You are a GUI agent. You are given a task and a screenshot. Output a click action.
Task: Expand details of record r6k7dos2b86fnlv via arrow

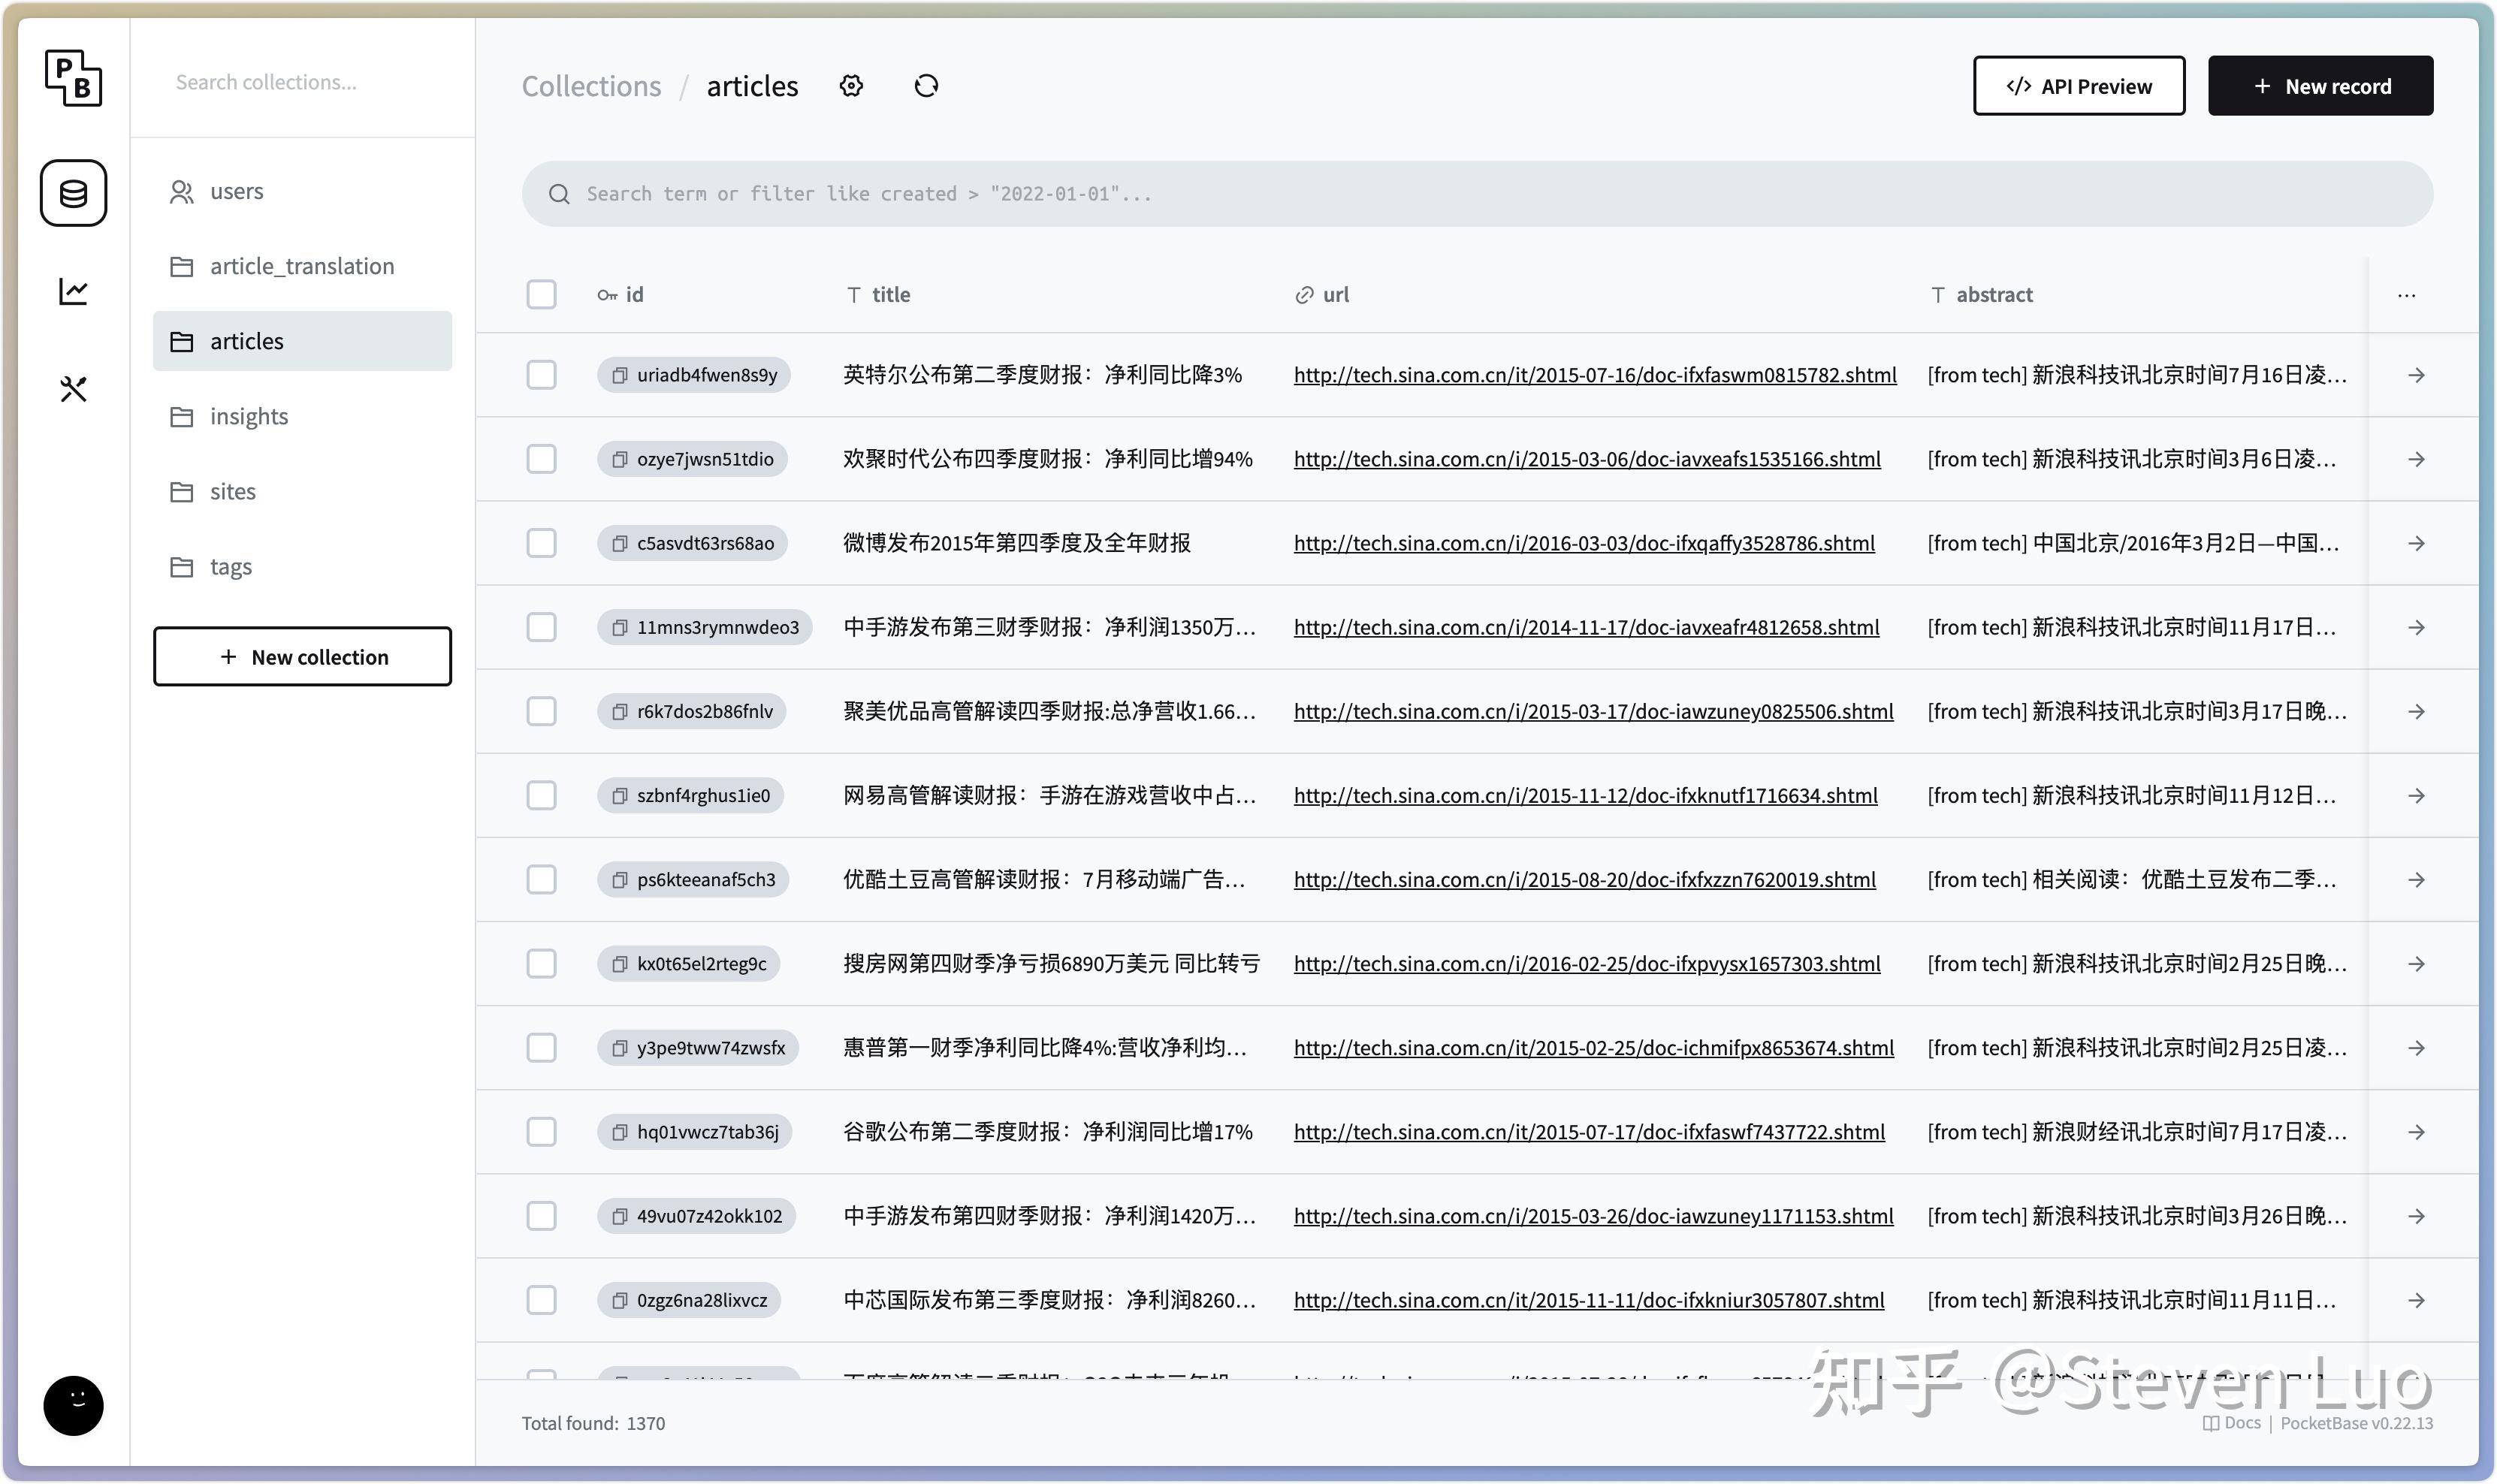click(2416, 711)
